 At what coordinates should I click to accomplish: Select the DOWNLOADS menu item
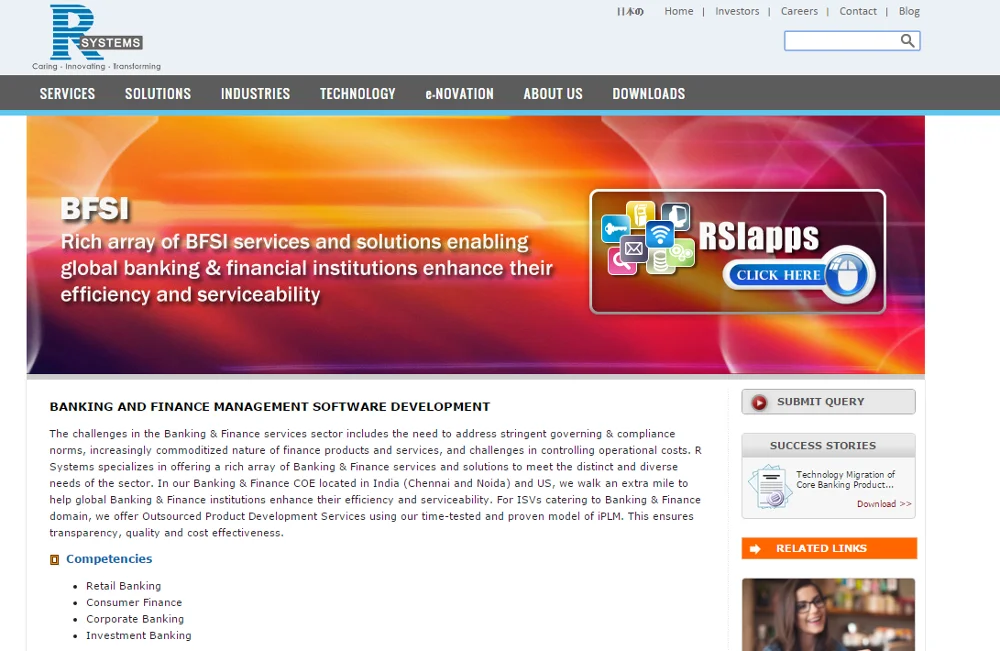coord(648,93)
